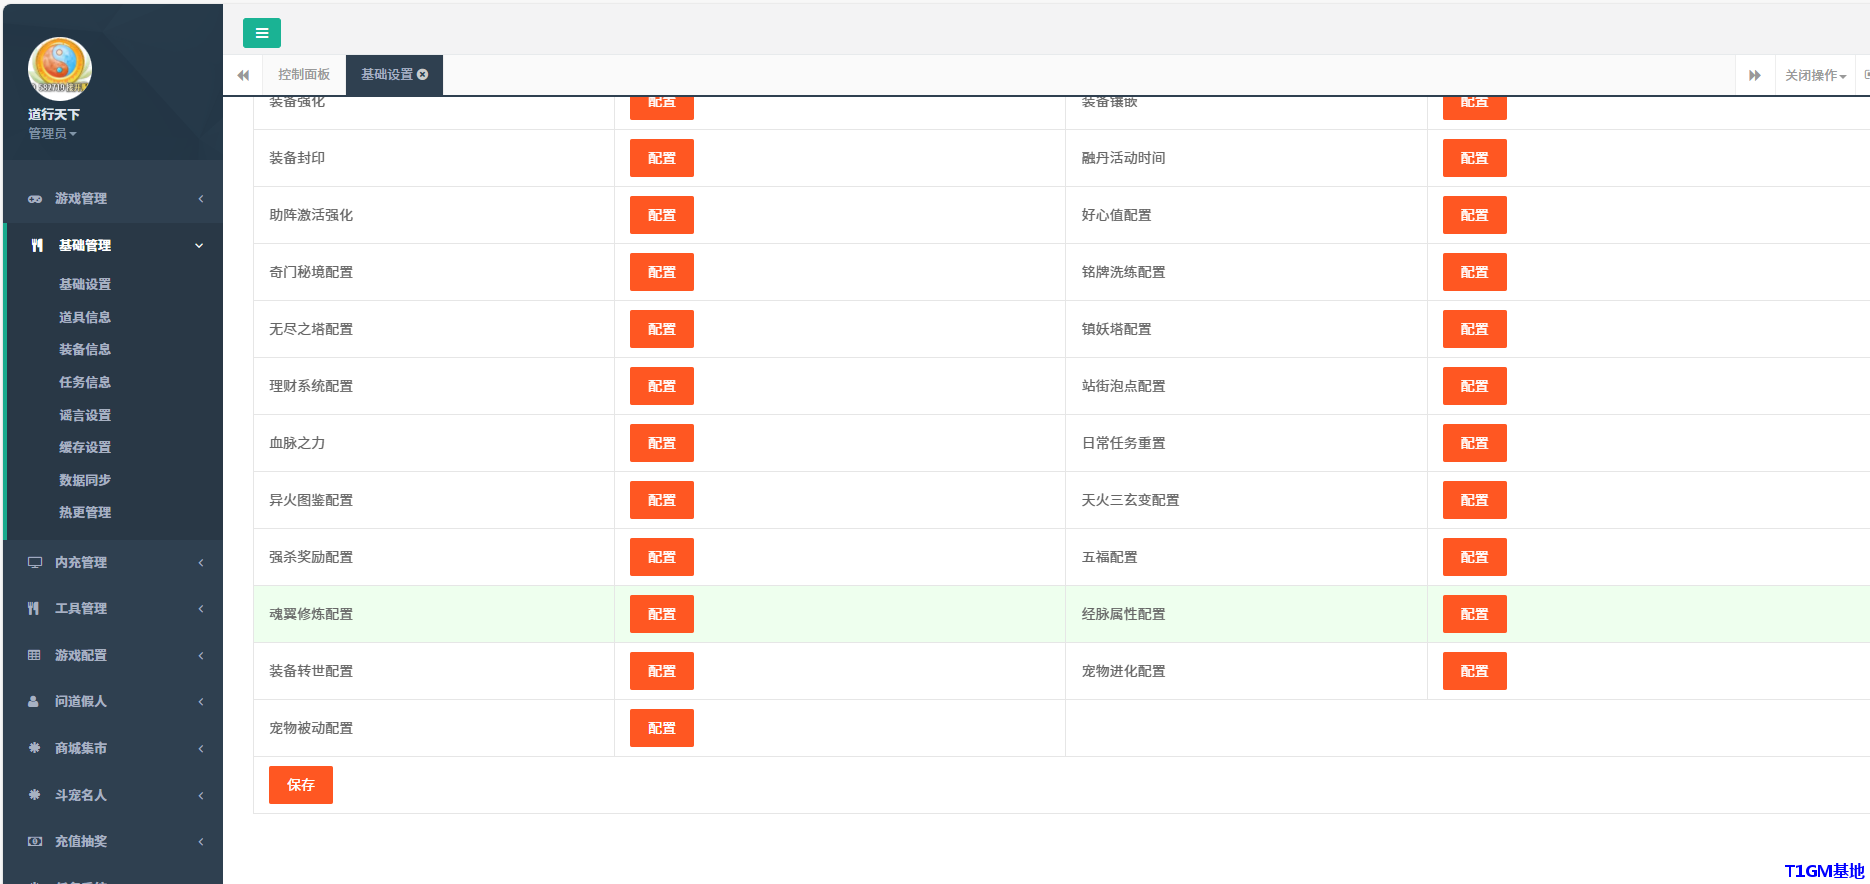Open the 关闭操作 dropdown
The width and height of the screenshot is (1870, 884).
1815,75
